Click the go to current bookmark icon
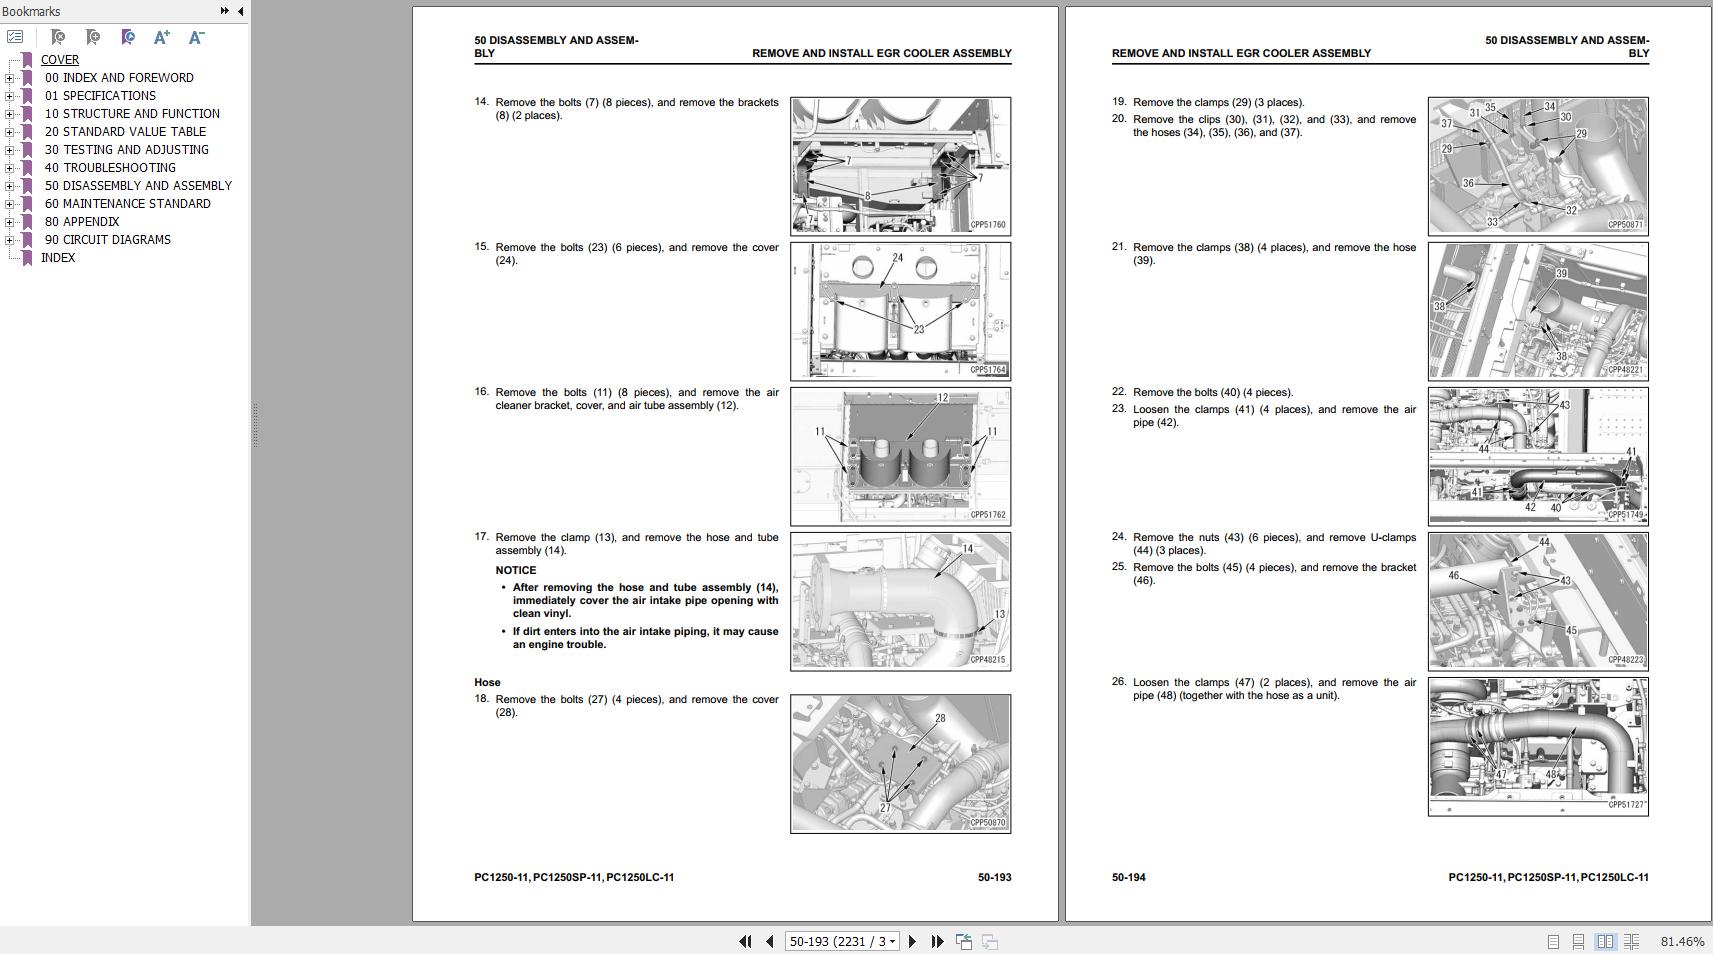The width and height of the screenshot is (1713, 954). [x=127, y=37]
